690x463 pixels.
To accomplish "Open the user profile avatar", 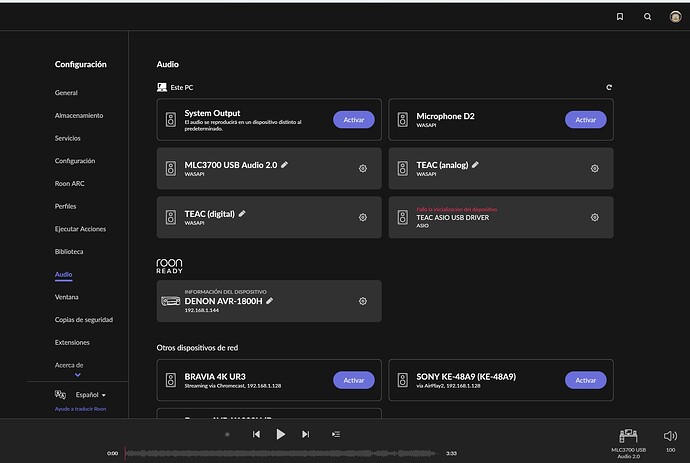I will pyautogui.click(x=675, y=17).
